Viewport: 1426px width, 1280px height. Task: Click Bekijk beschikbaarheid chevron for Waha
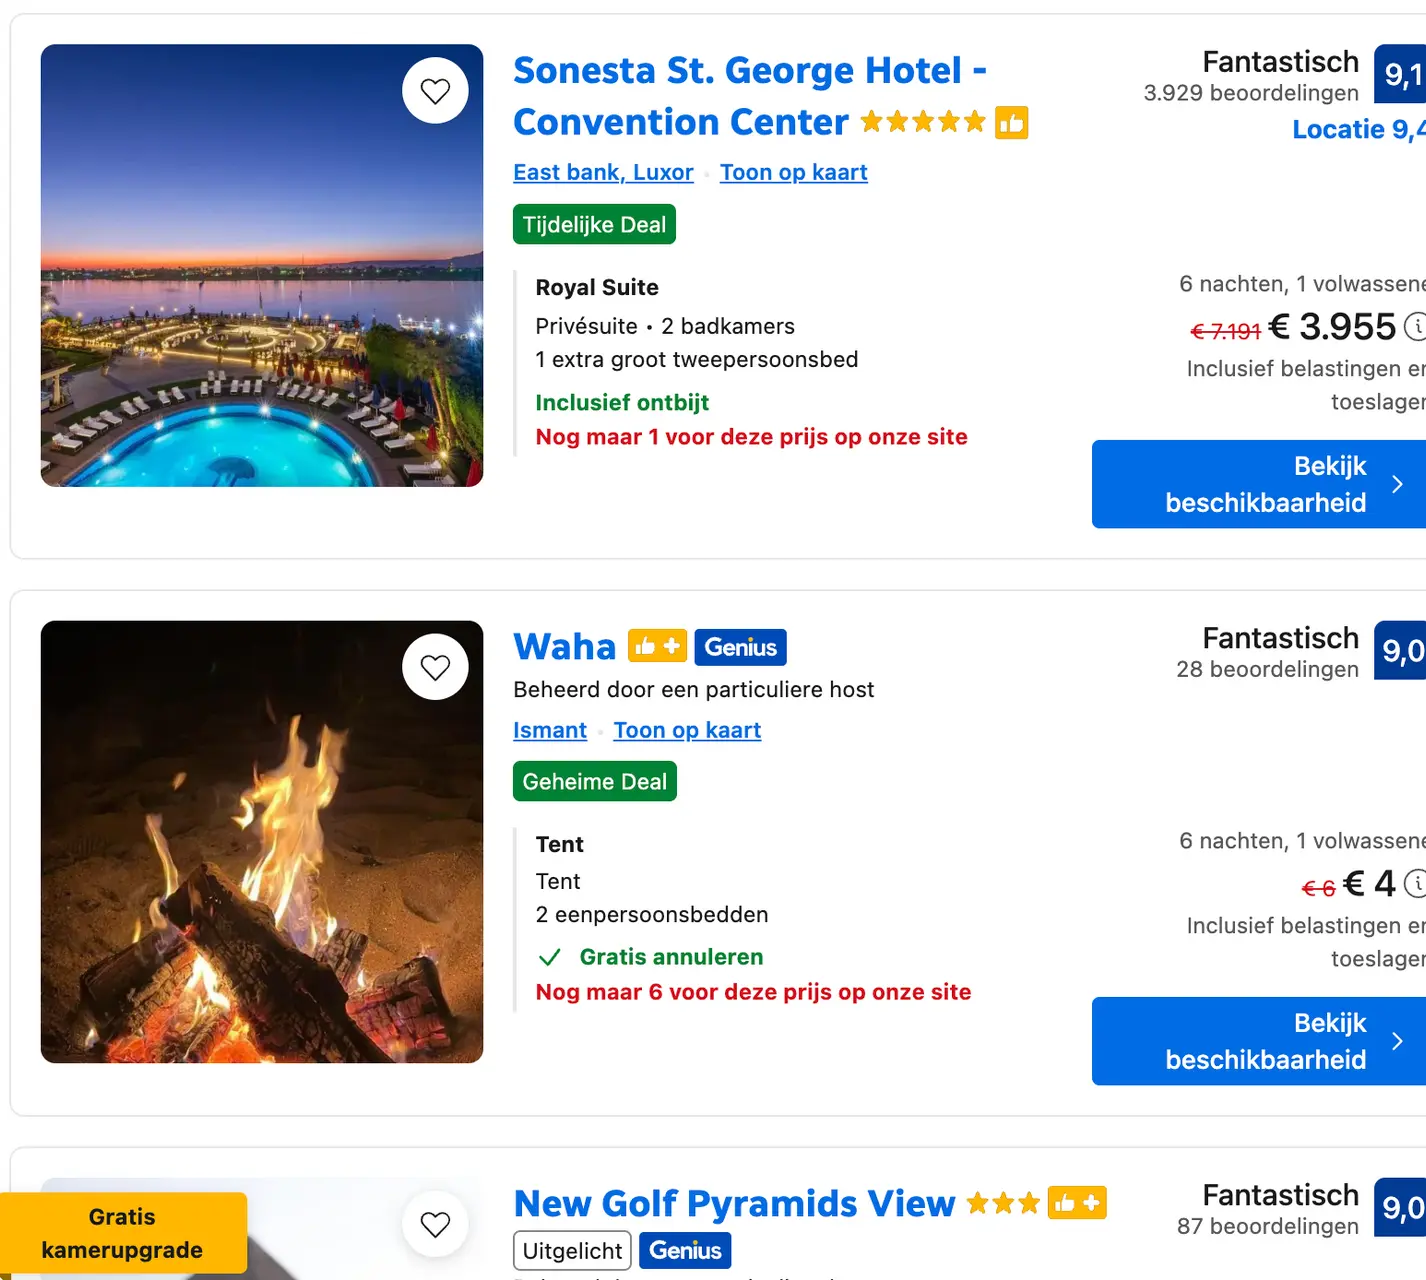click(1397, 1041)
